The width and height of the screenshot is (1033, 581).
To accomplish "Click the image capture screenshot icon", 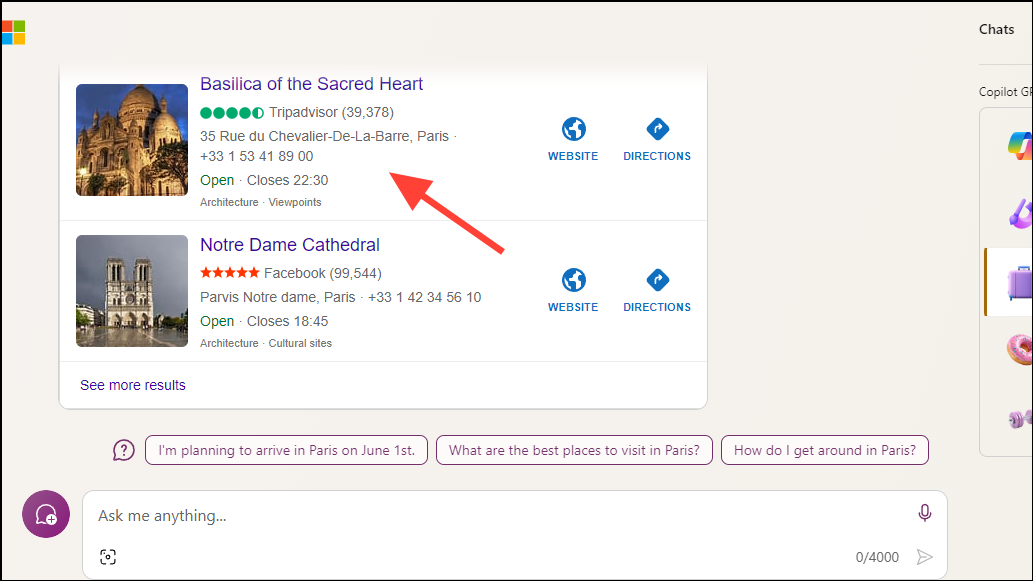I will 108,557.
